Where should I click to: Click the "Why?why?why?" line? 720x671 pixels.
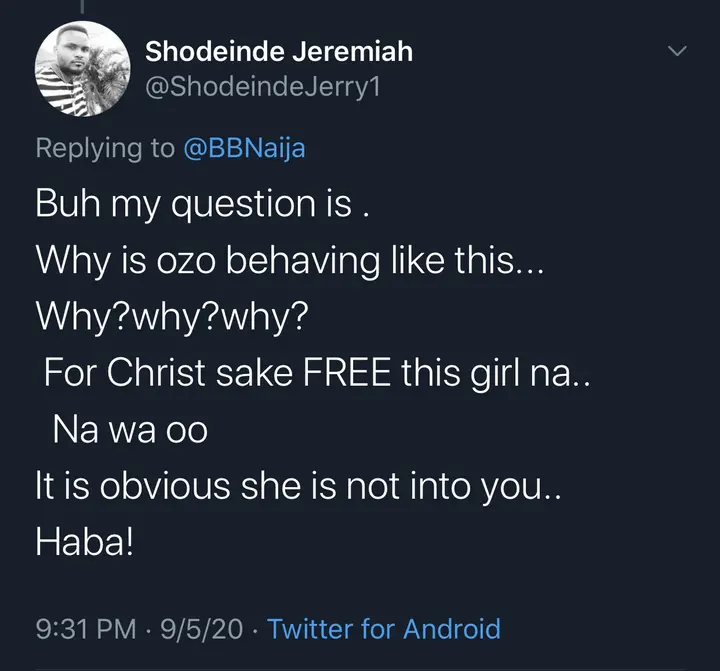click(174, 317)
